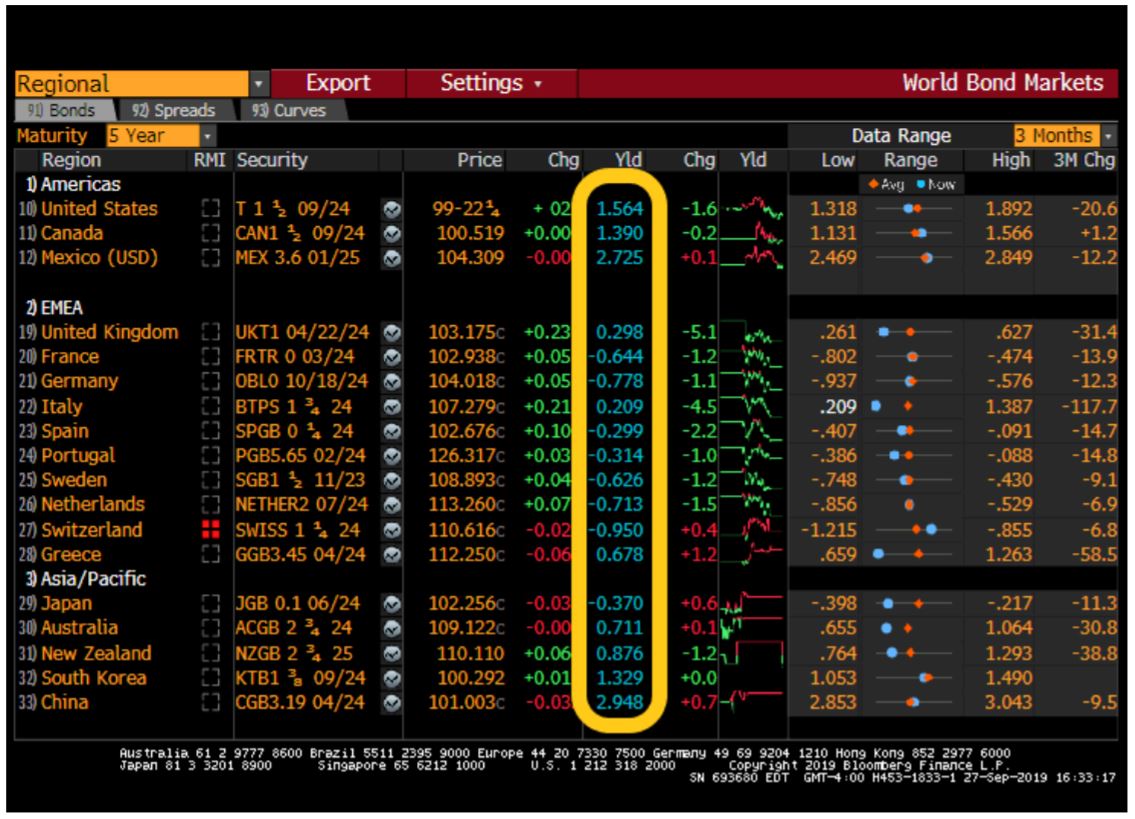Toggle the RMI box for Germany

(x=211, y=382)
